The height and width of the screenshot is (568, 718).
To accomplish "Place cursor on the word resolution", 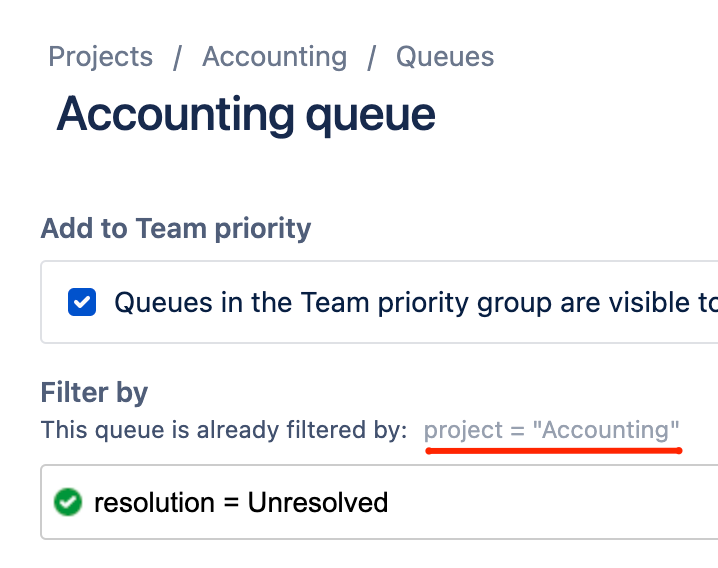I will [154, 502].
